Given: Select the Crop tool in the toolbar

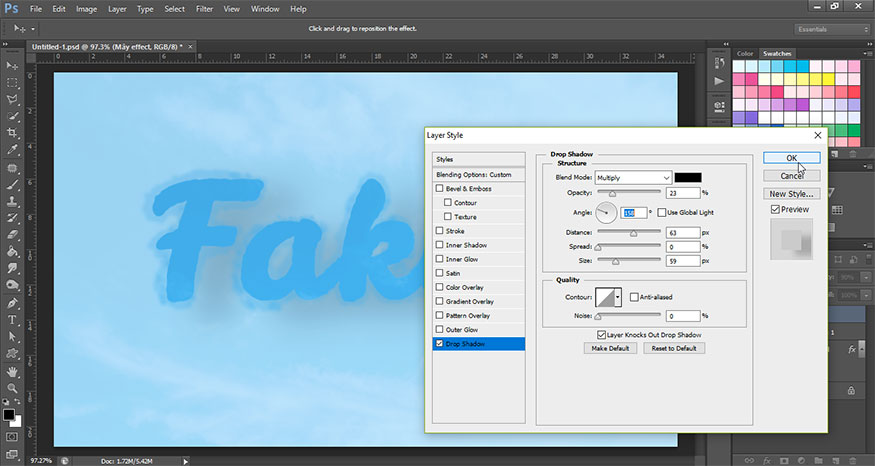Looking at the screenshot, I should [12, 133].
